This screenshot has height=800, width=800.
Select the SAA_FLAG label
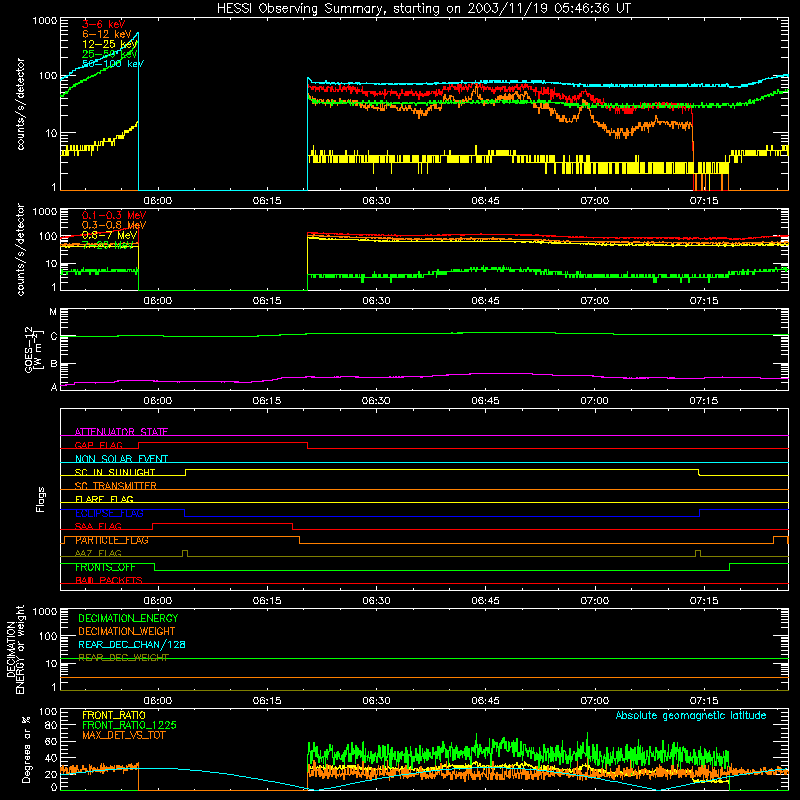pos(98,526)
